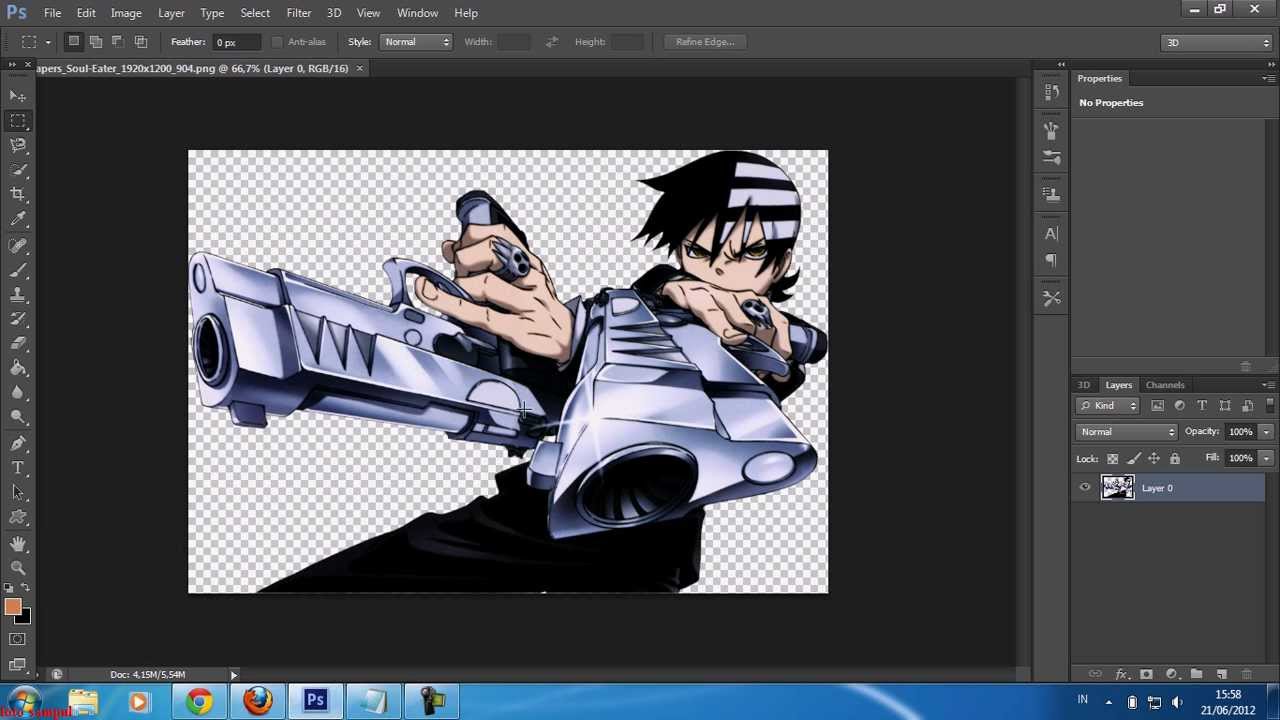Open Google Chrome from the taskbar
The height and width of the screenshot is (720, 1280).
pos(199,702)
